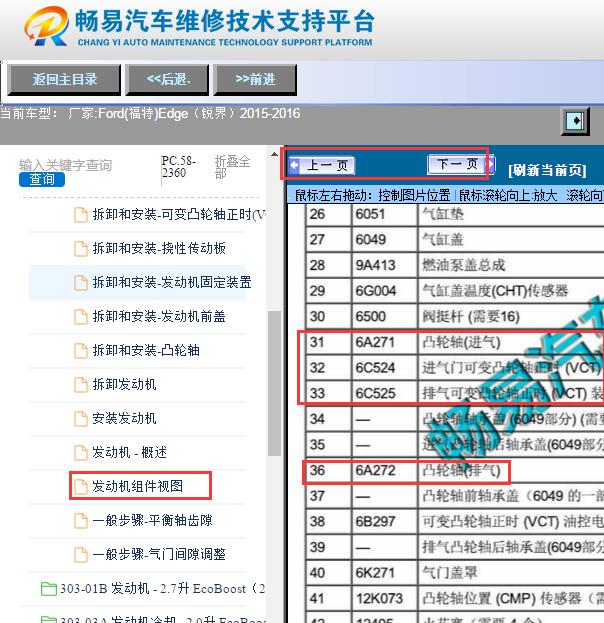Click part number 6C525 cell
Image resolution: width=604 pixels, height=623 pixels.
click(385, 393)
